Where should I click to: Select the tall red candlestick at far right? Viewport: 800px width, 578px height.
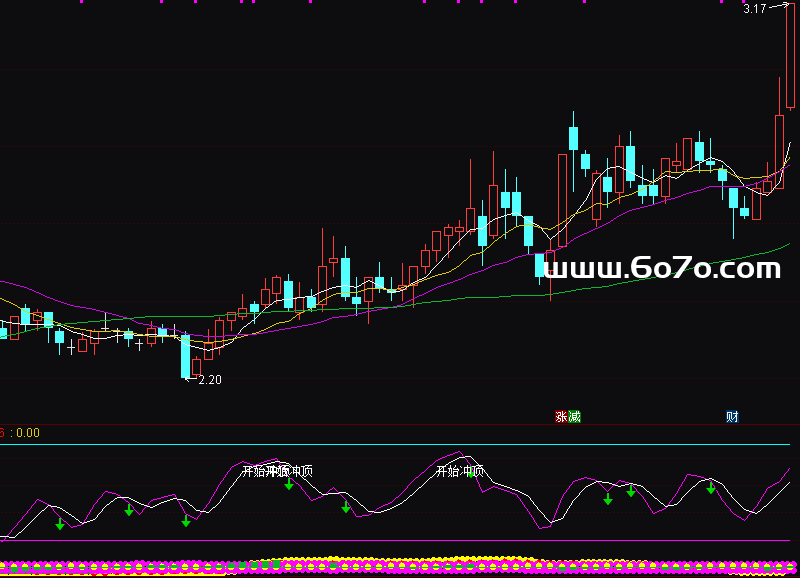789,55
